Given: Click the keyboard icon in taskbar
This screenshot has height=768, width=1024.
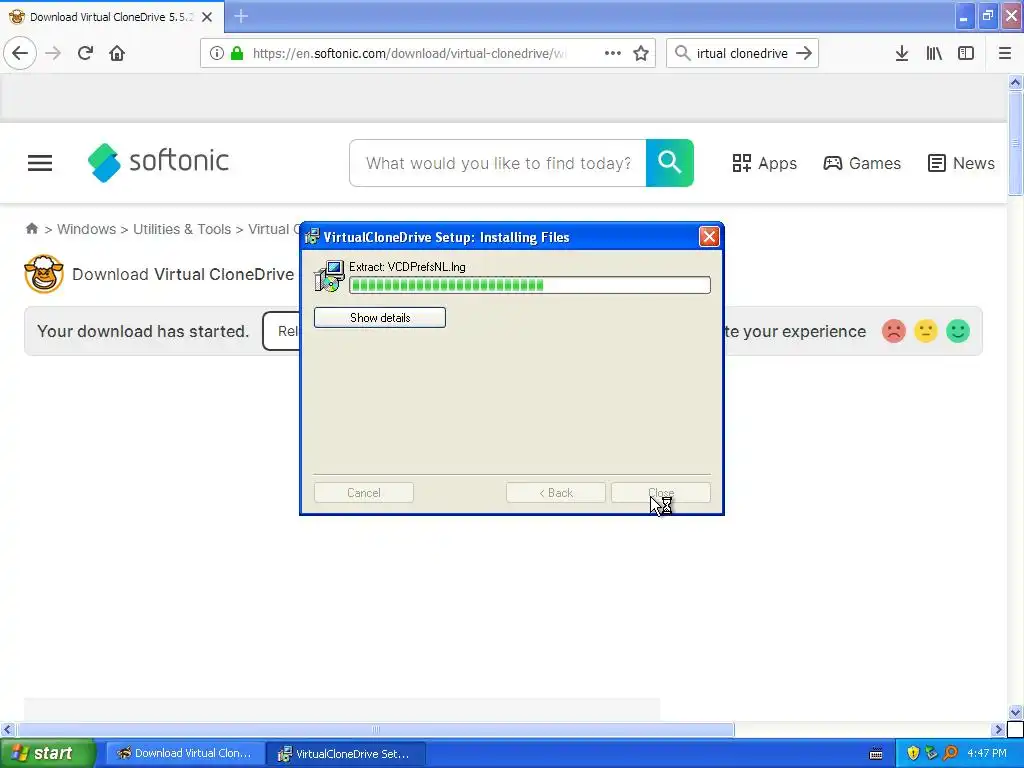Looking at the screenshot, I should point(876,754).
